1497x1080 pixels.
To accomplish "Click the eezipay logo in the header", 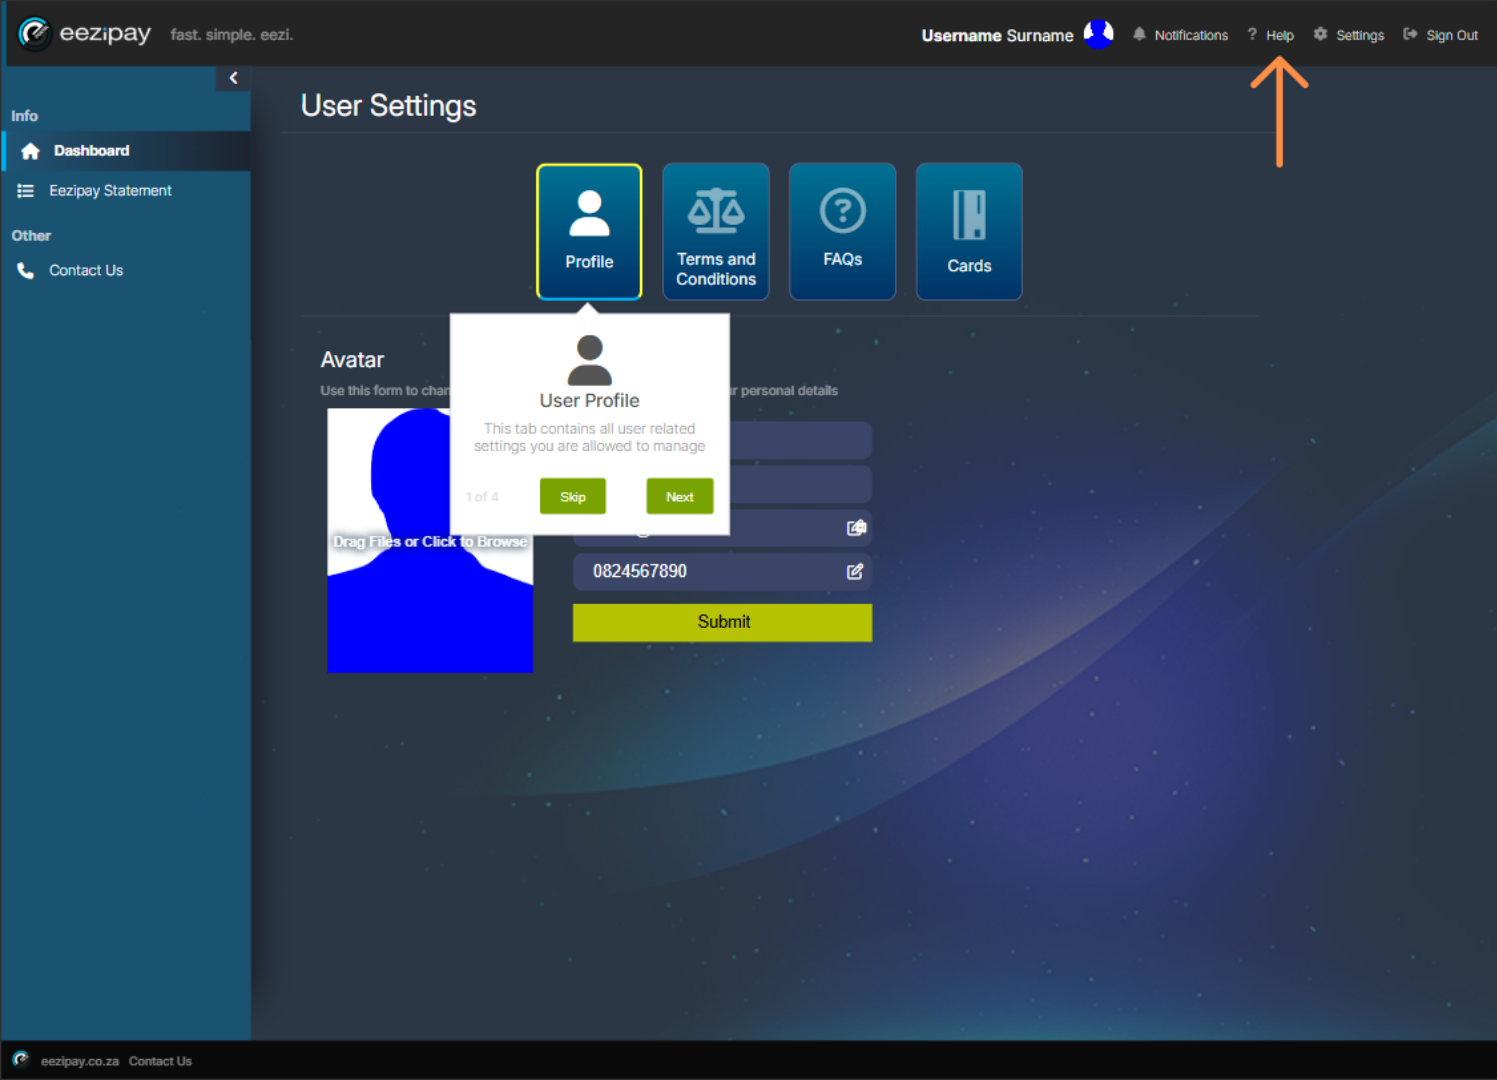I will click(85, 34).
